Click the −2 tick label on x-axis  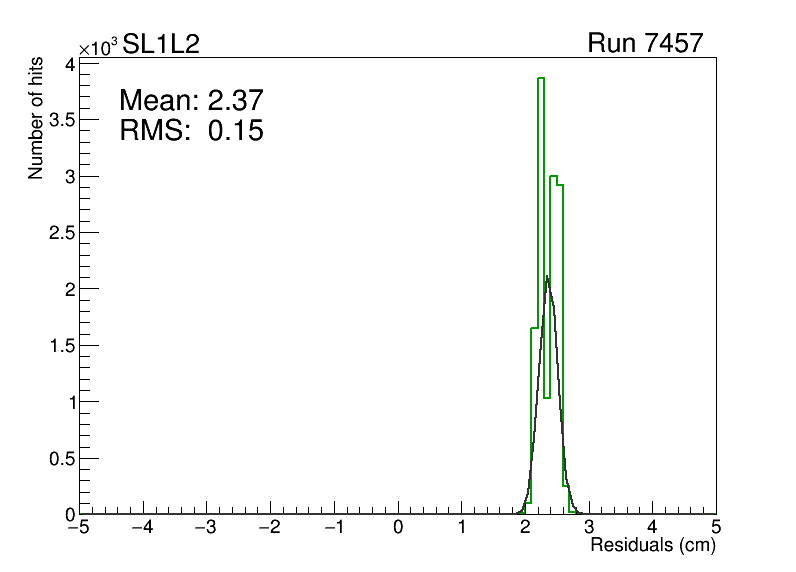pos(269,527)
